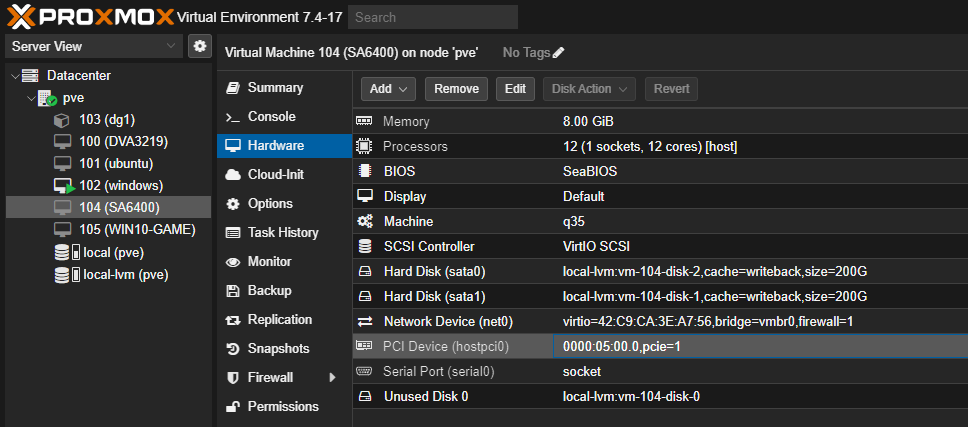Image resolution: width=968 pixels, height=427 pixels.
Task: Select the 8.00 GiB memory value
Action: 588,122
